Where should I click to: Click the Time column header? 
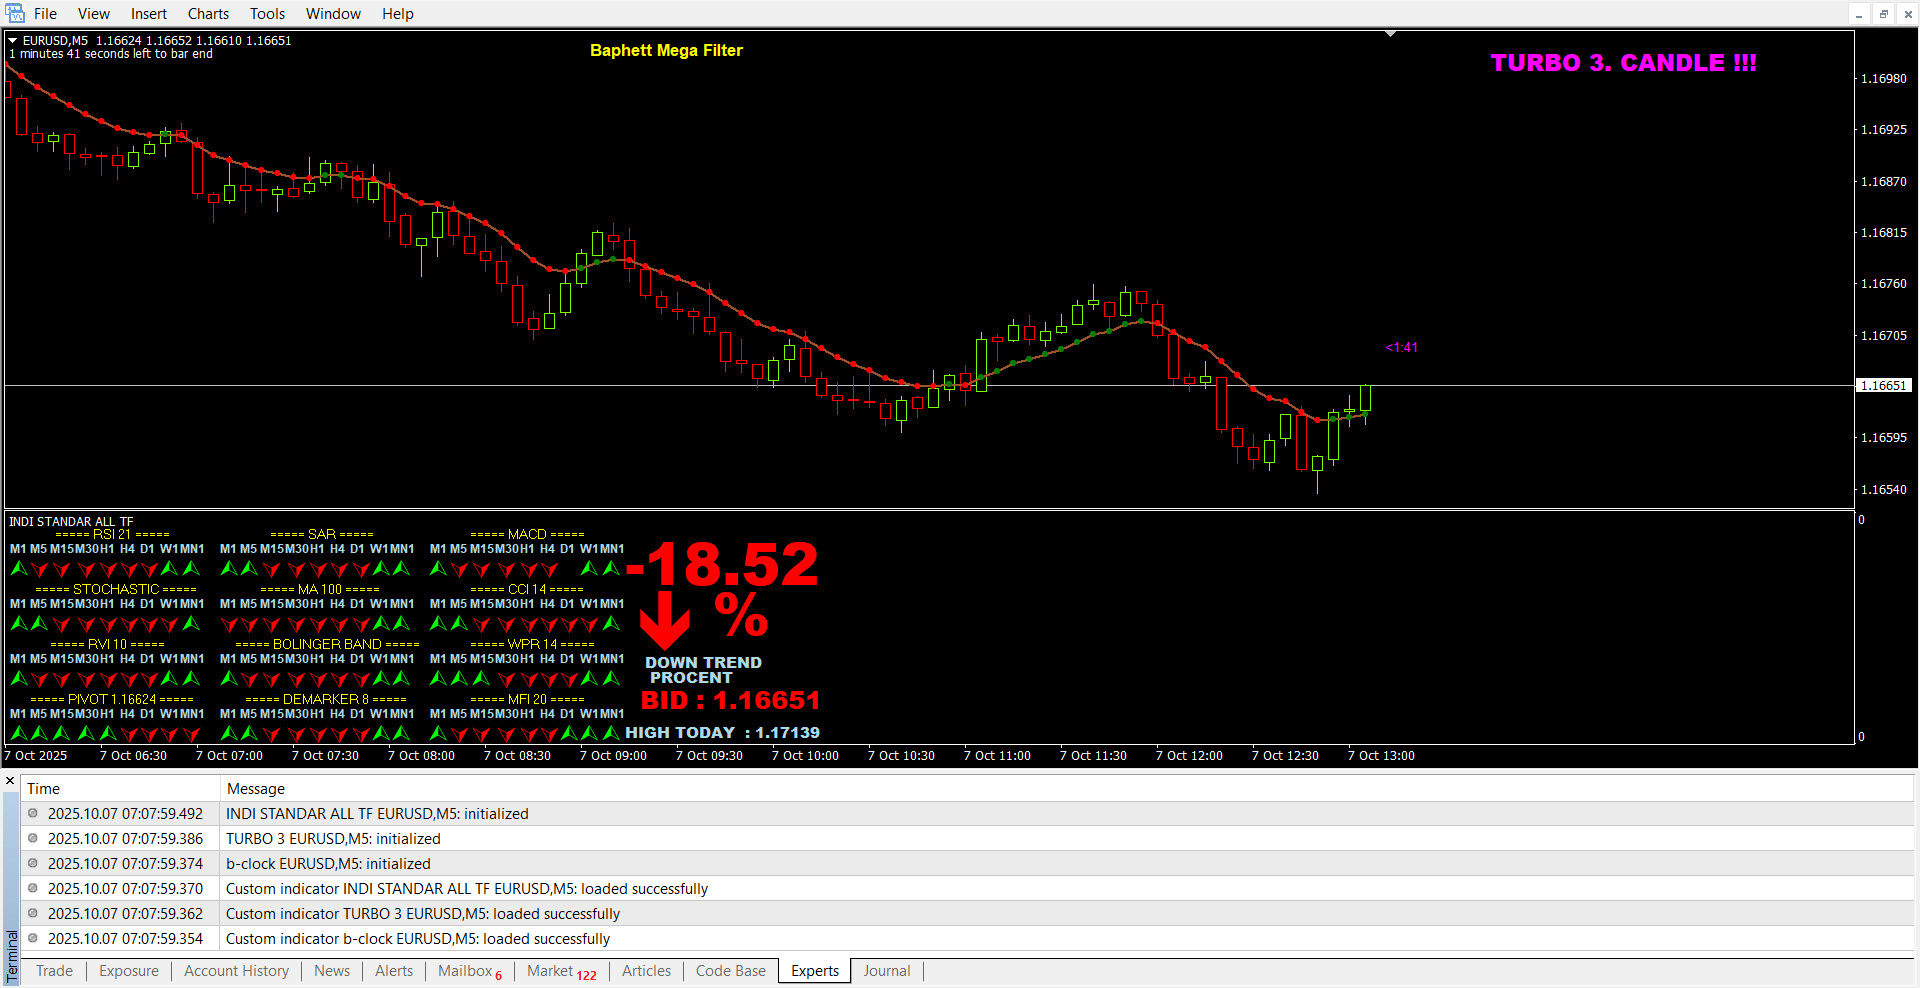click(x=43, y=789)
